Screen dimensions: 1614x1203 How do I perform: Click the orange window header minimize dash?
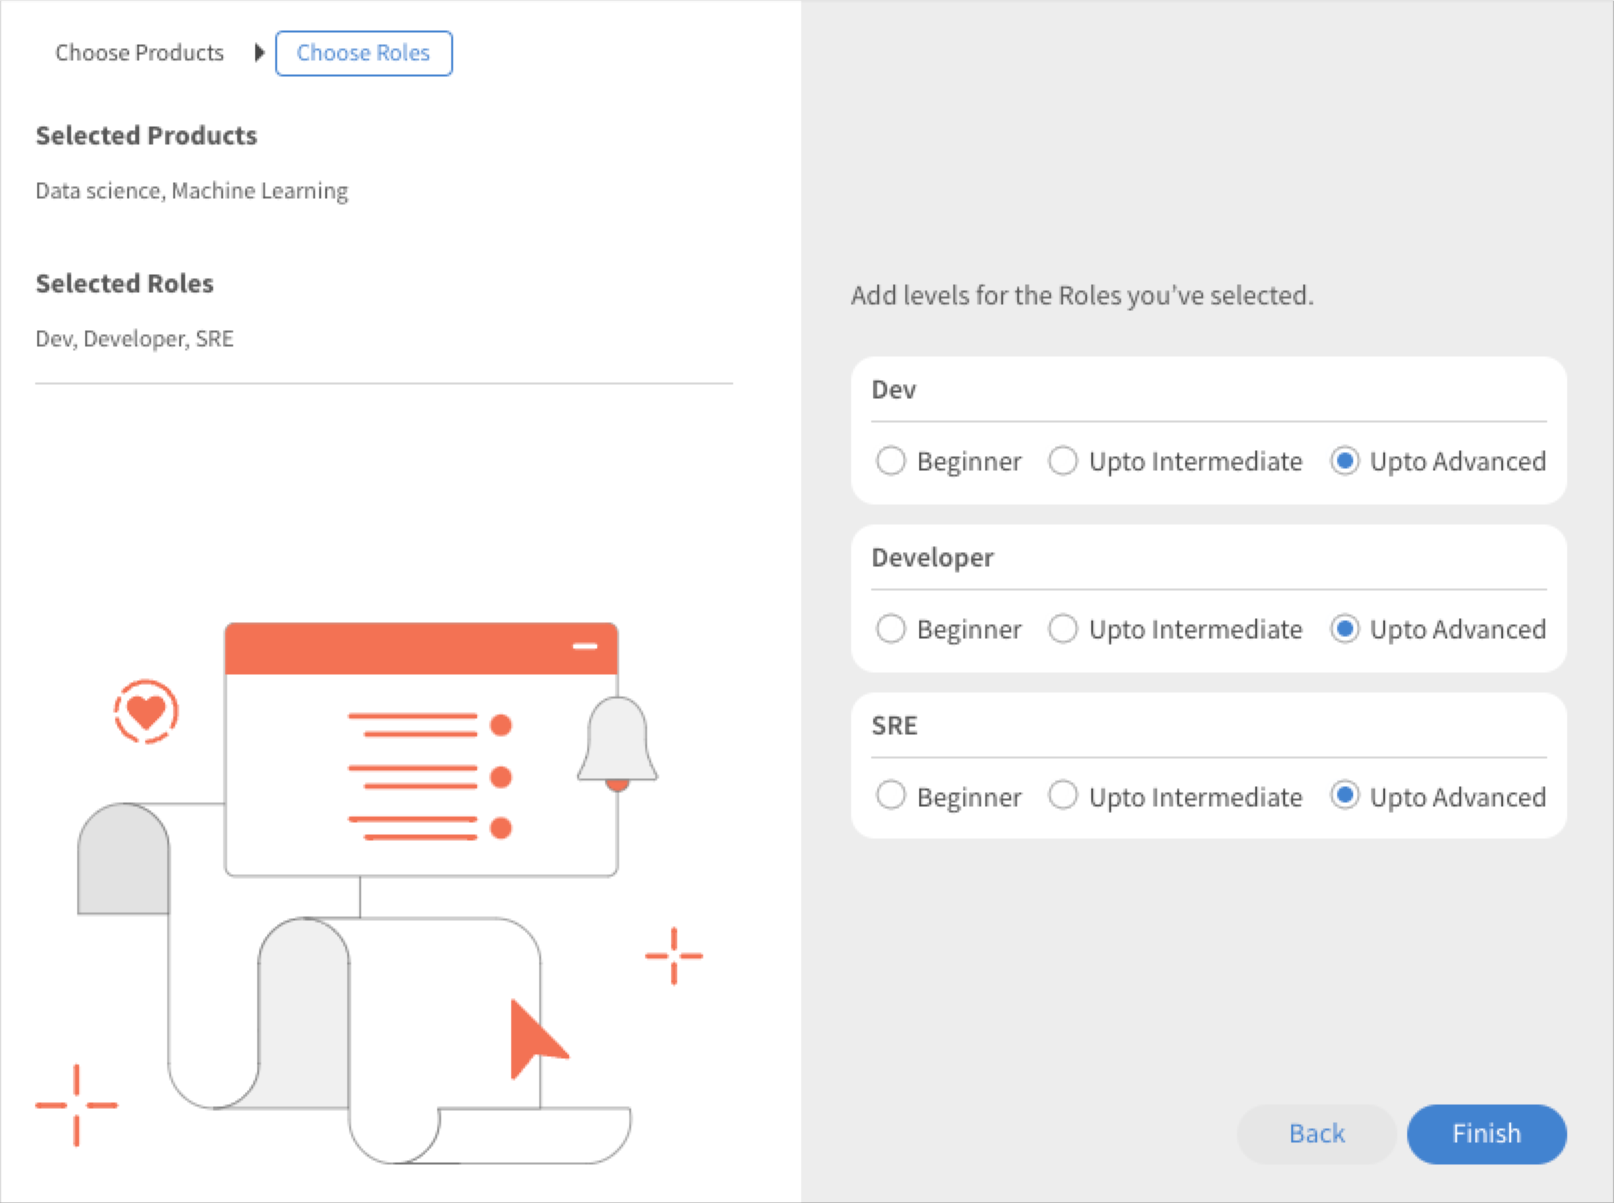[585, 646]
